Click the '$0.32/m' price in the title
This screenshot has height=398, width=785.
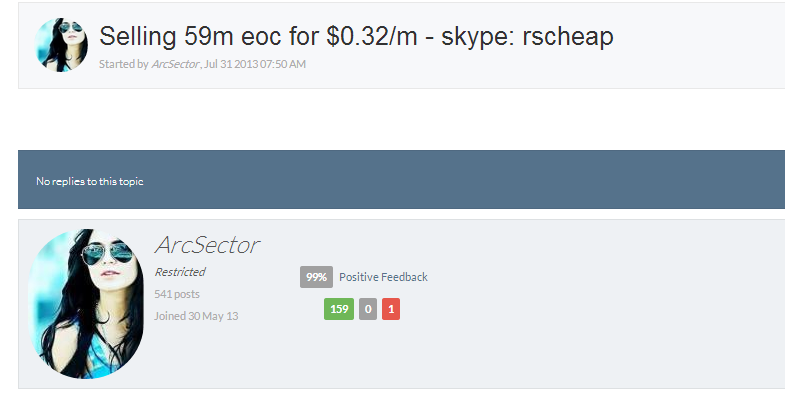[x=372, y=36]
